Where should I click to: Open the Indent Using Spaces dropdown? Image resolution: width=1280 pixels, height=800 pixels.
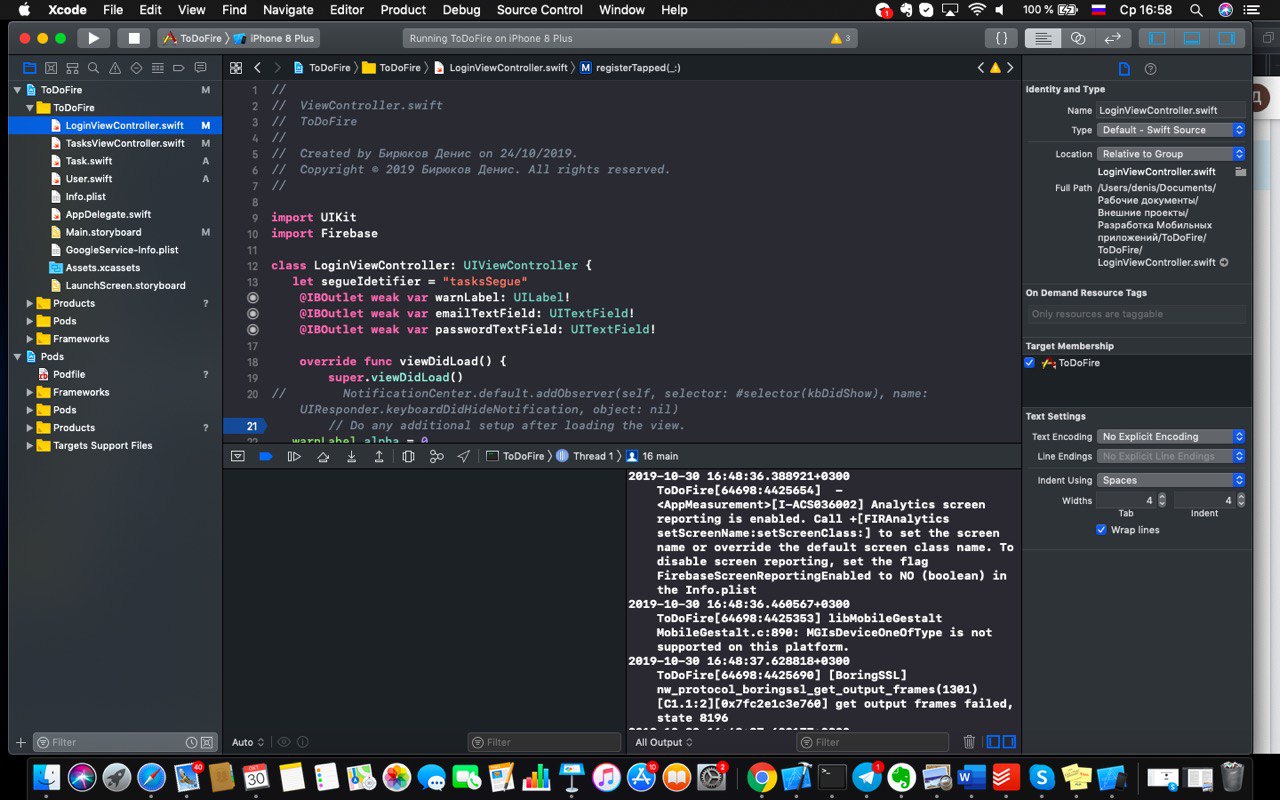1171,481
